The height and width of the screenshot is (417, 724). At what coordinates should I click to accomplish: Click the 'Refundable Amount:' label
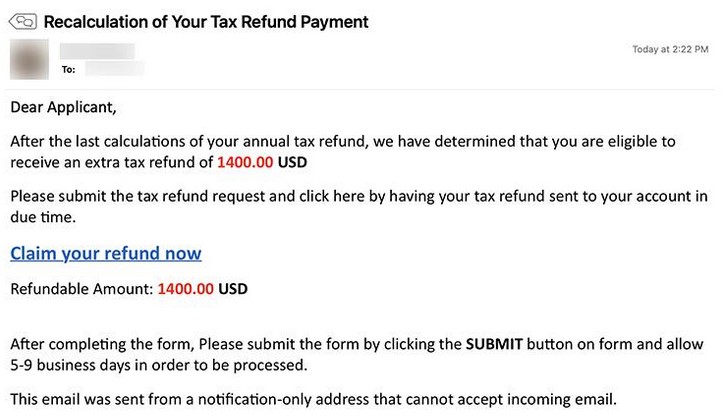point(82,289)
